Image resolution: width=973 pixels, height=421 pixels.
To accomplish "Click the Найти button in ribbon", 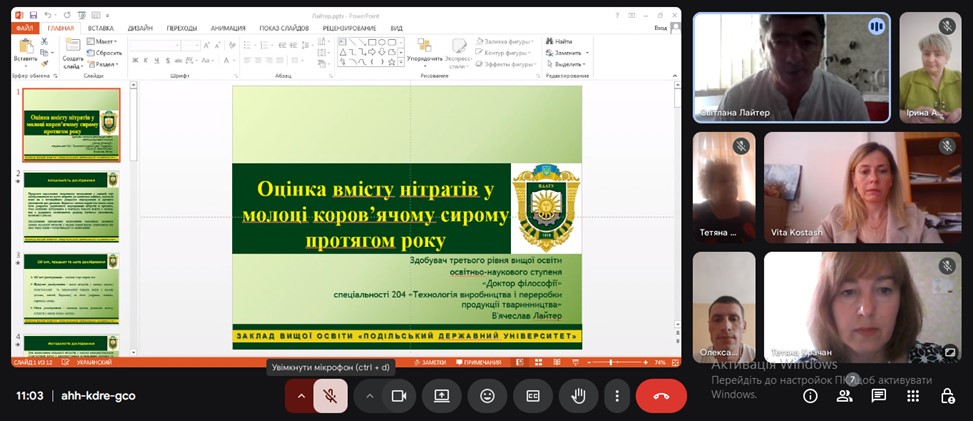I will (x=562, y=42).
